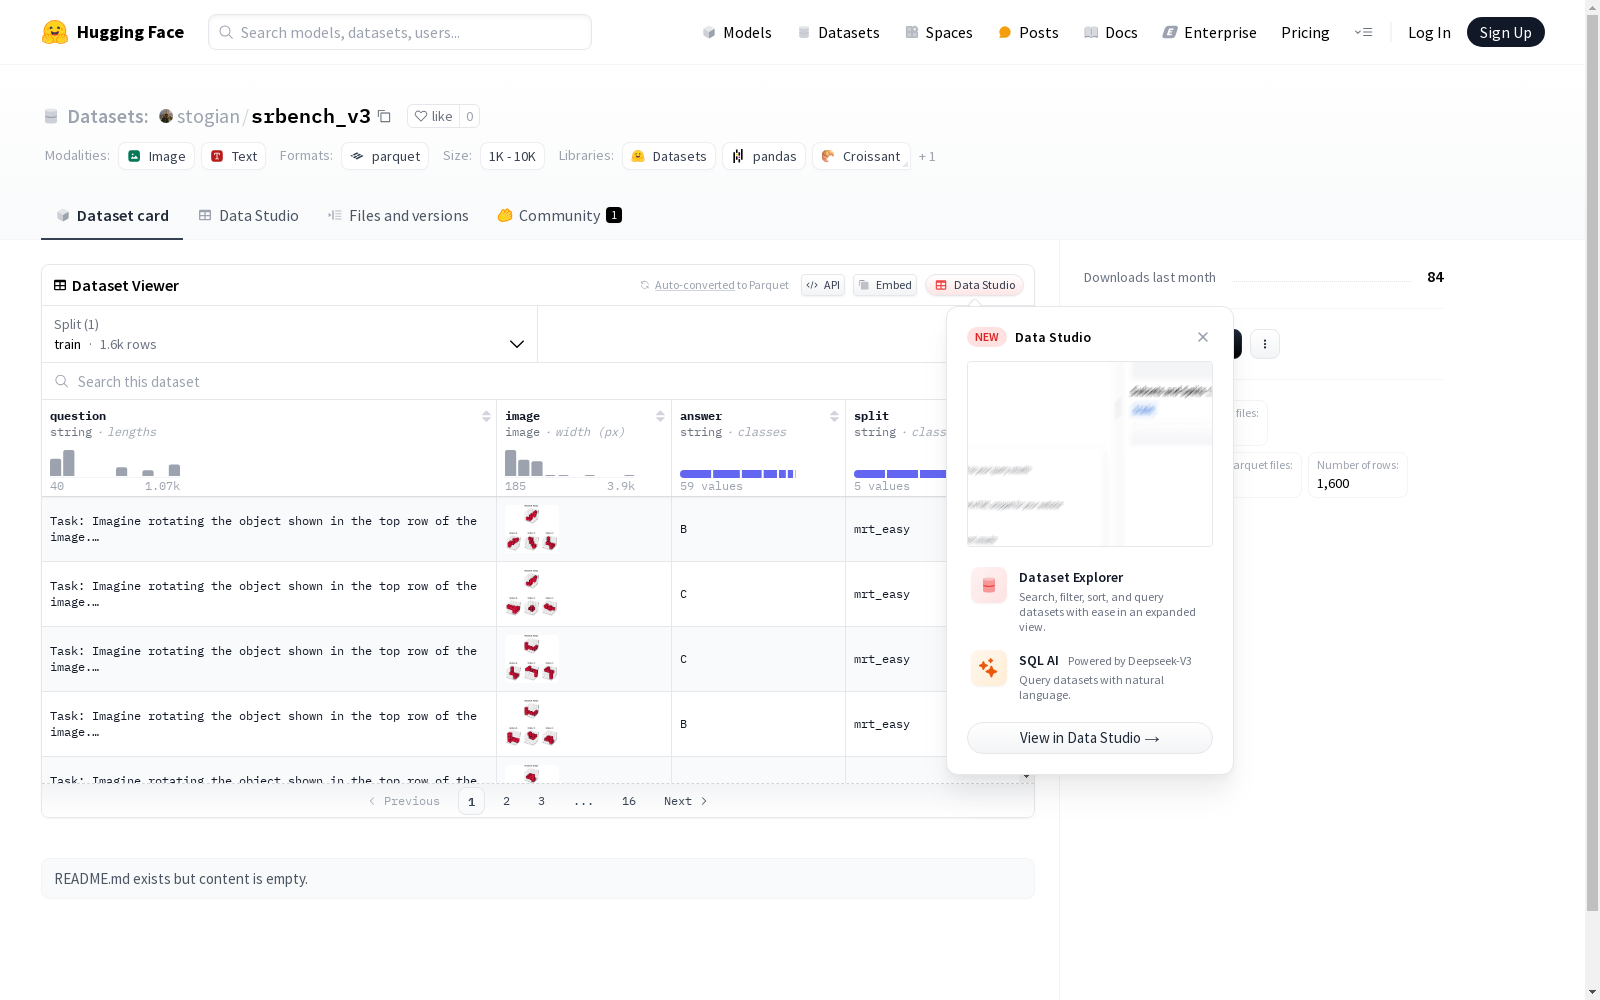The height and width of the screenshot is (1000, 1600).
Task: Click View in Data Studio button
Action: coord(1090,738)
